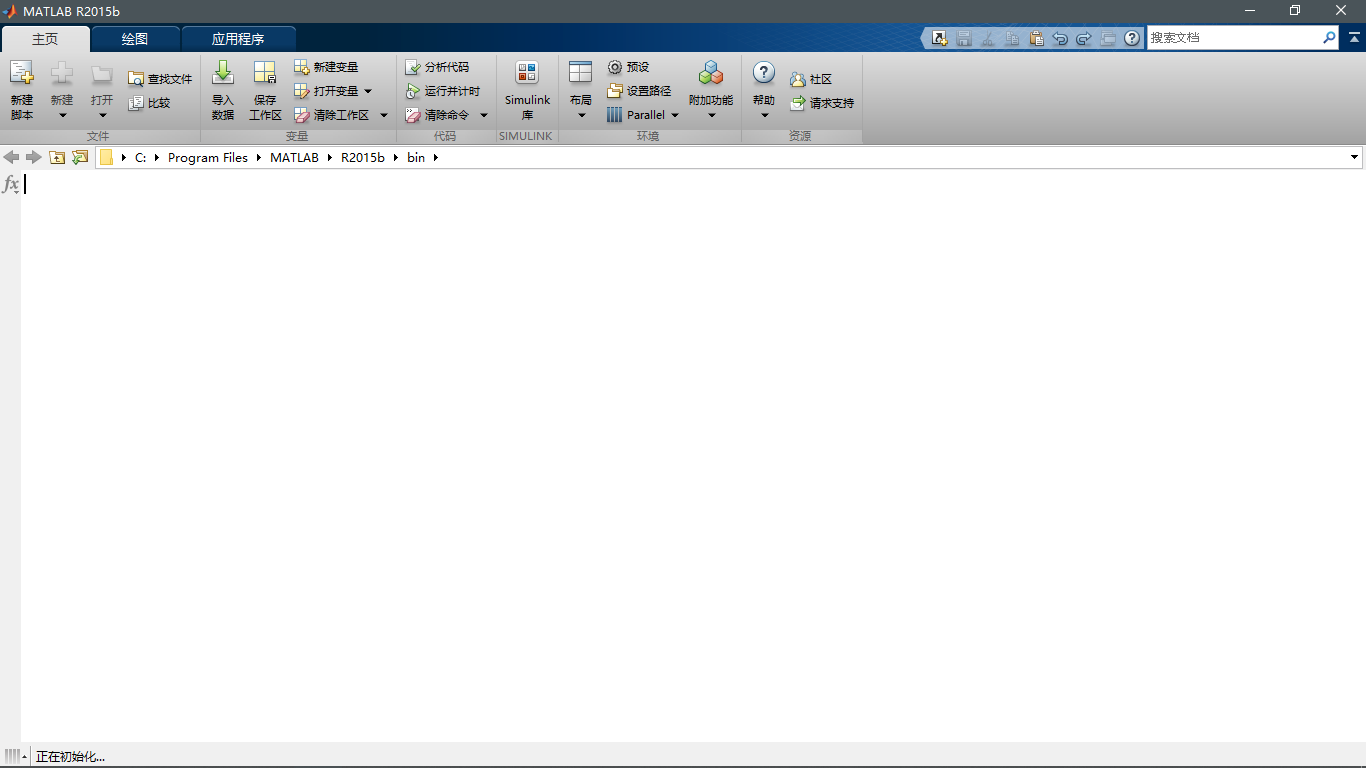The image size is (1366, 768).
Task: Click the 正在初始化... status text
Action: coord(70,757)
